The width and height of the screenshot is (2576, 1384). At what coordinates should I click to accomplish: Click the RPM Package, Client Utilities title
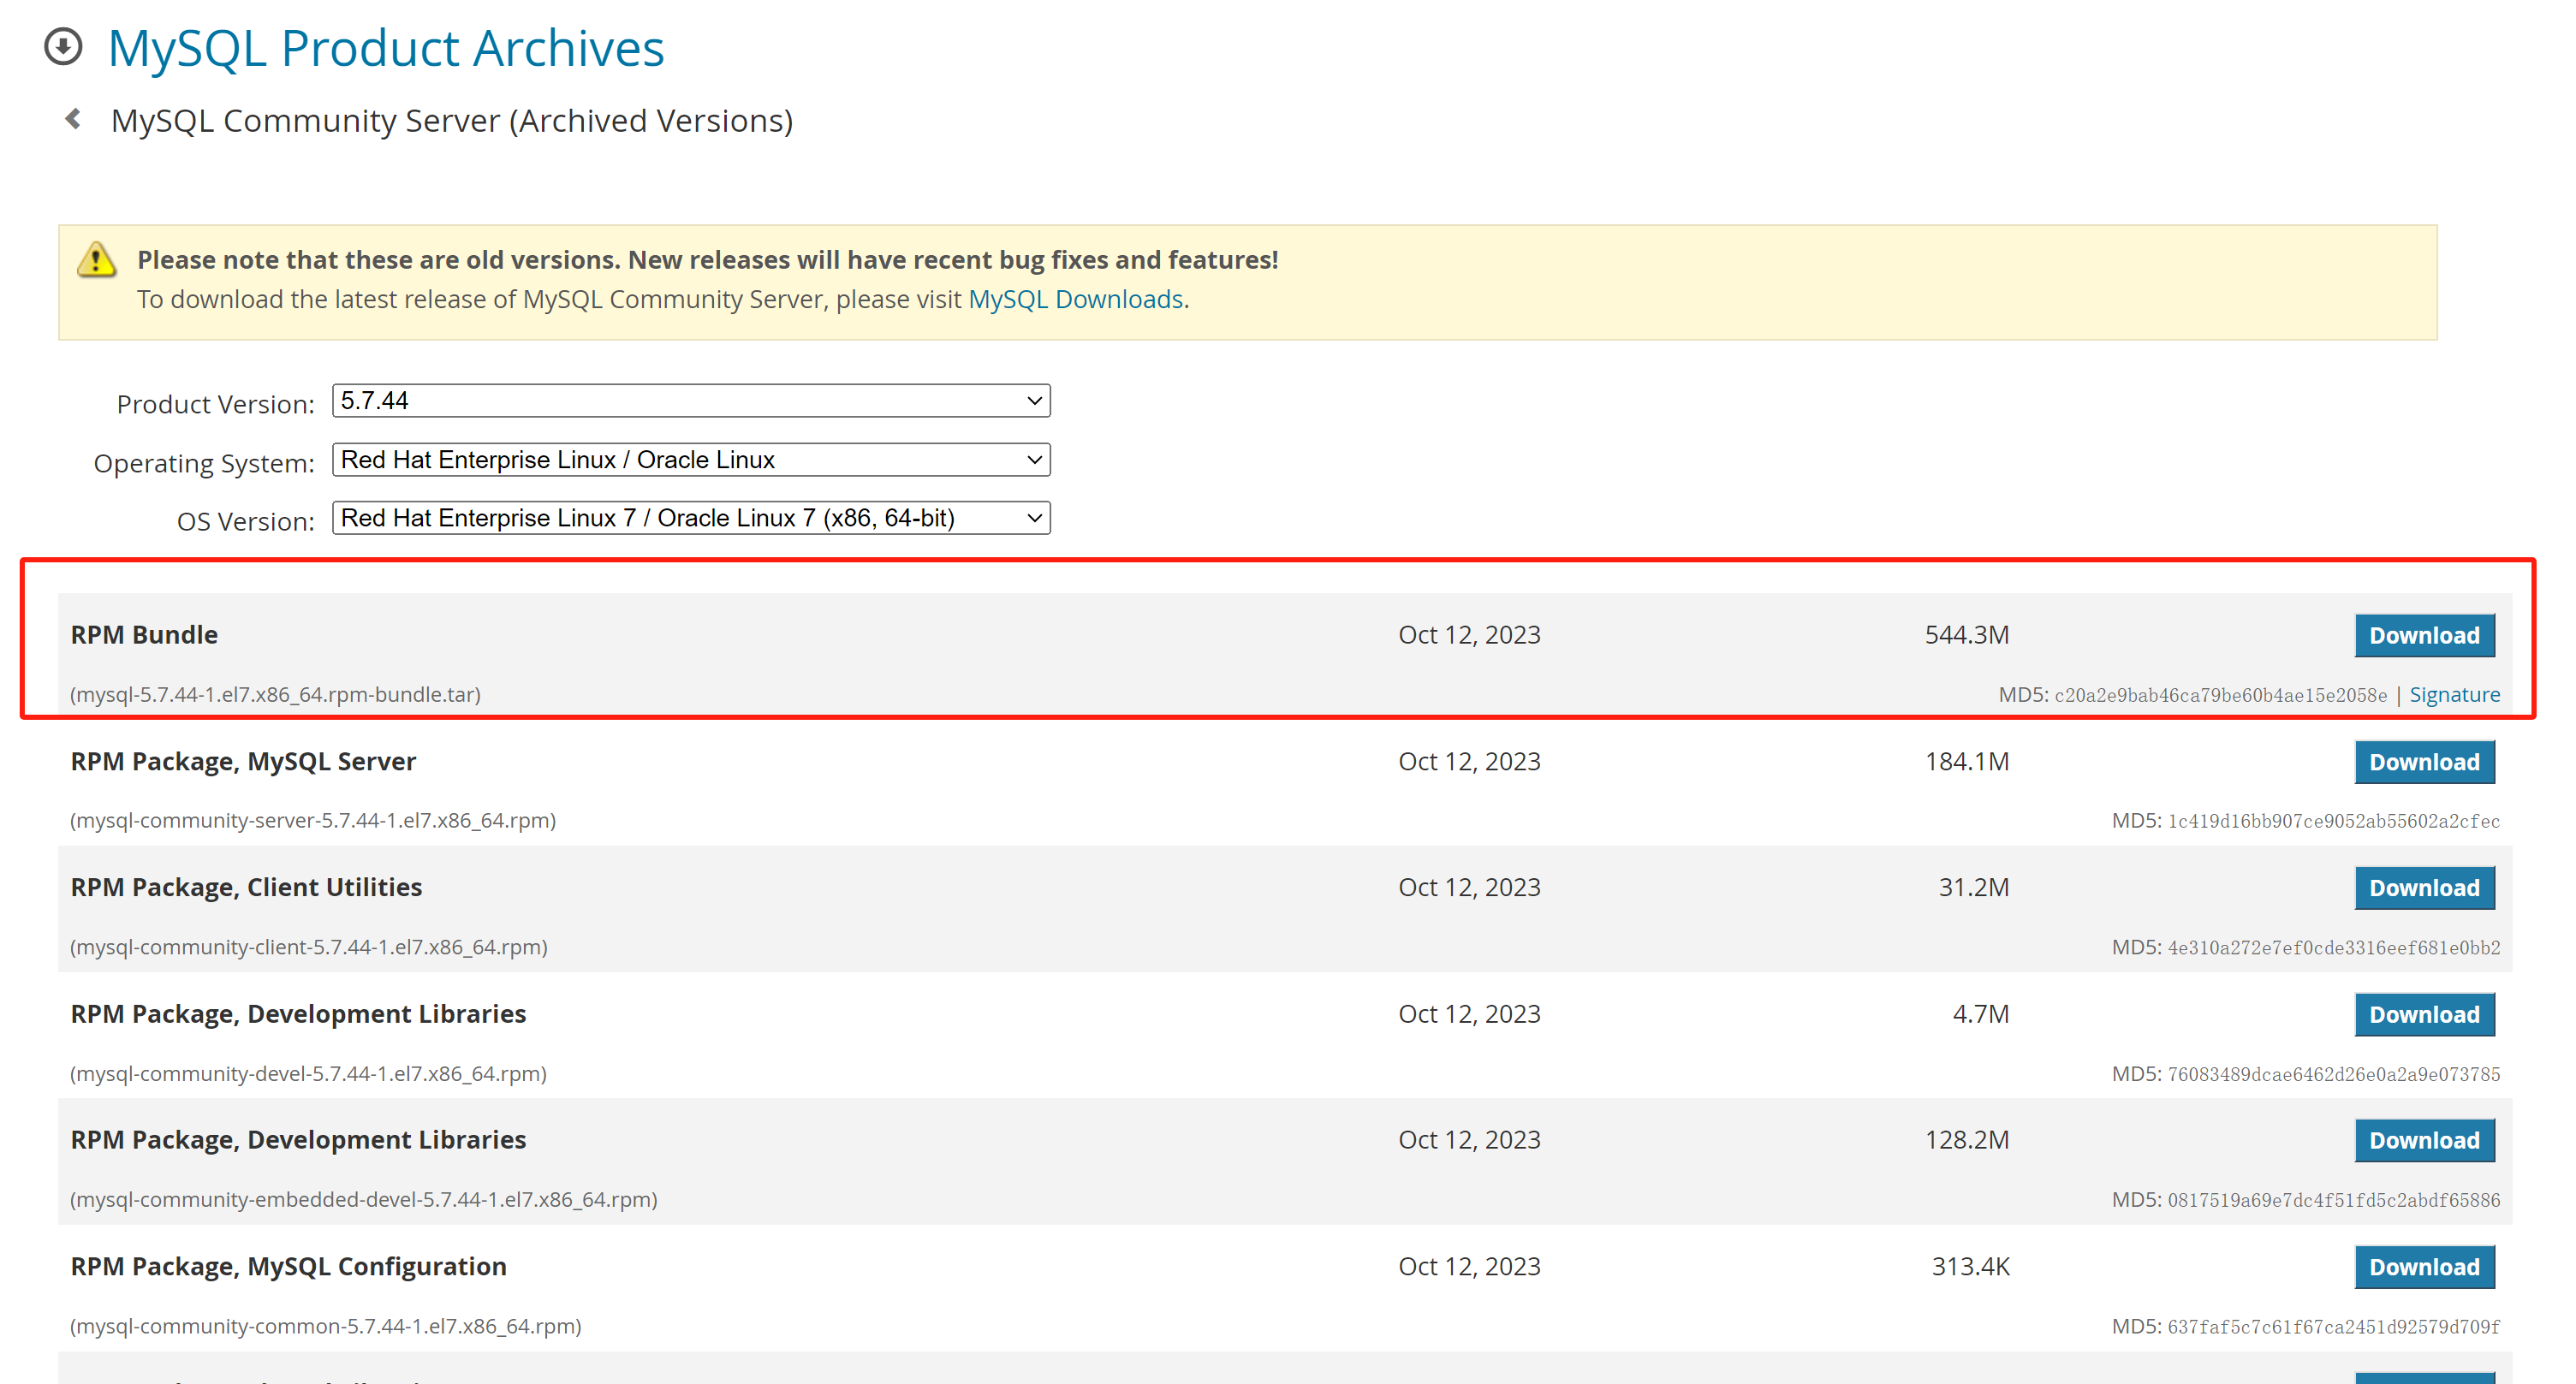click(246, 887)
